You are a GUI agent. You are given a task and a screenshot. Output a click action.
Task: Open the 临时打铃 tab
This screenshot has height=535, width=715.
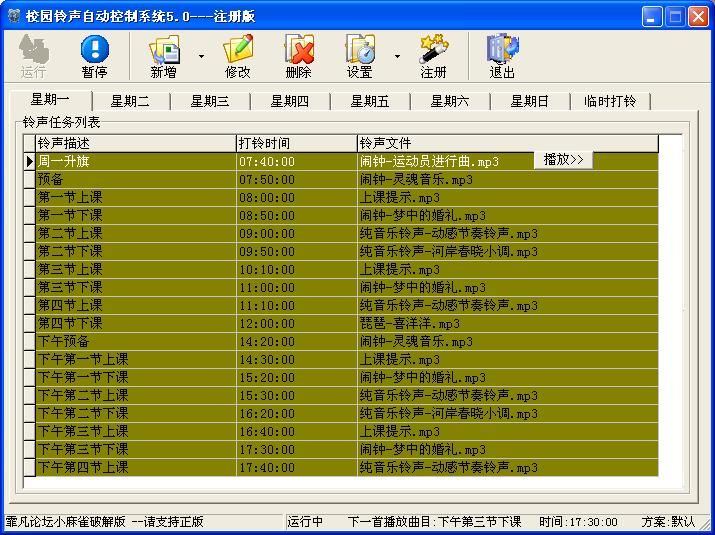[610, 101]
